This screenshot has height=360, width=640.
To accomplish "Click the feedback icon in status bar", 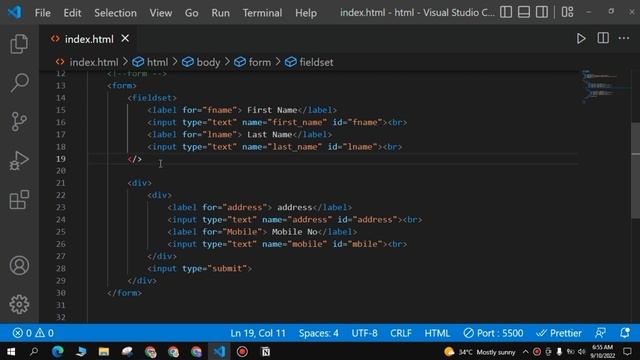I will pos(600,333).
